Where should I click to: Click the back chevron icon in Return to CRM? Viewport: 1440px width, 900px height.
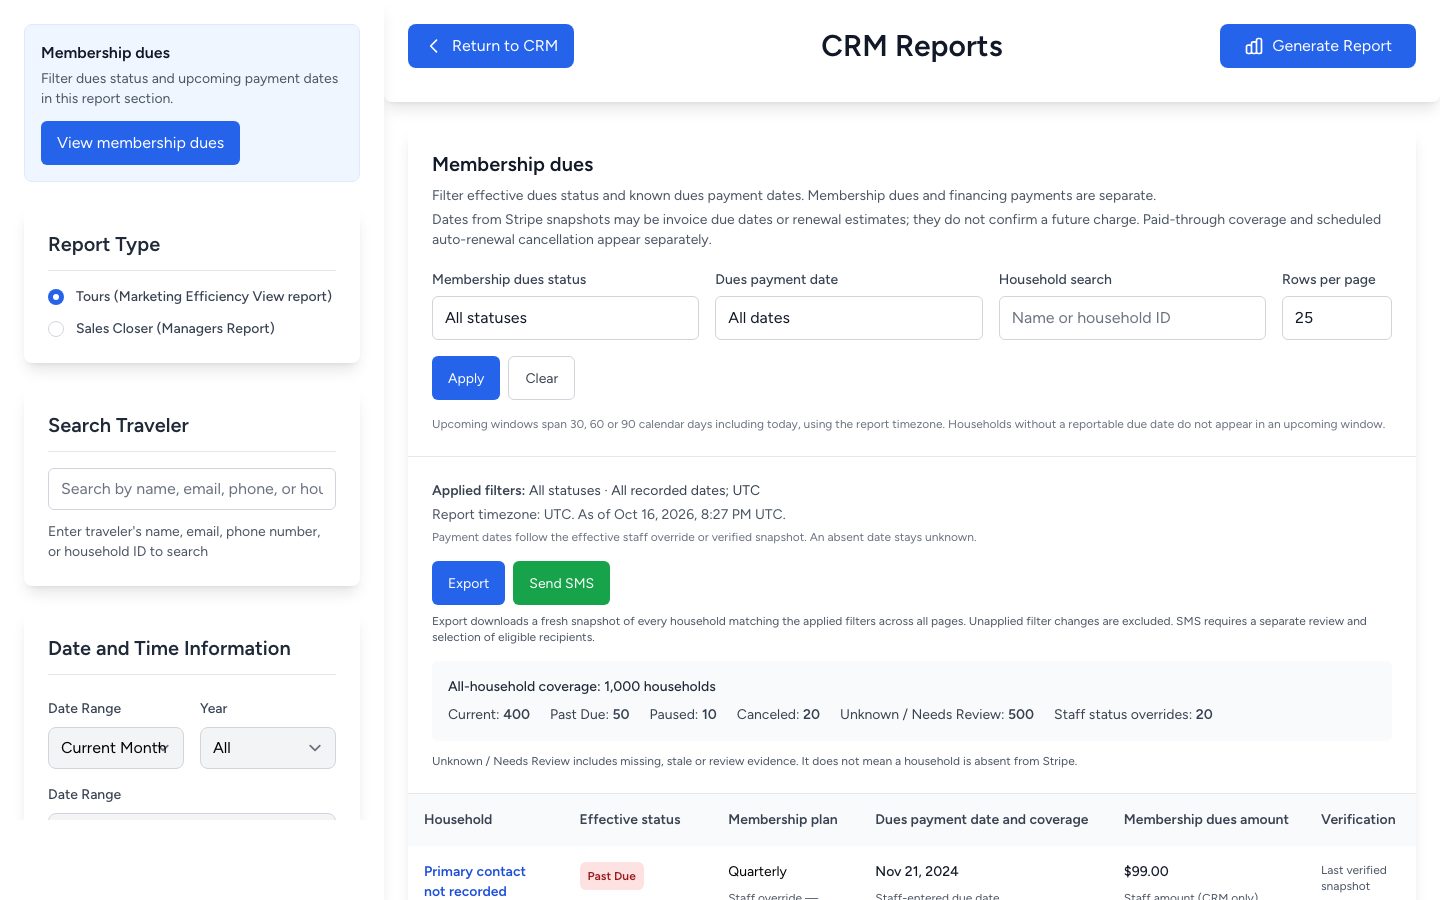point(433,46)
